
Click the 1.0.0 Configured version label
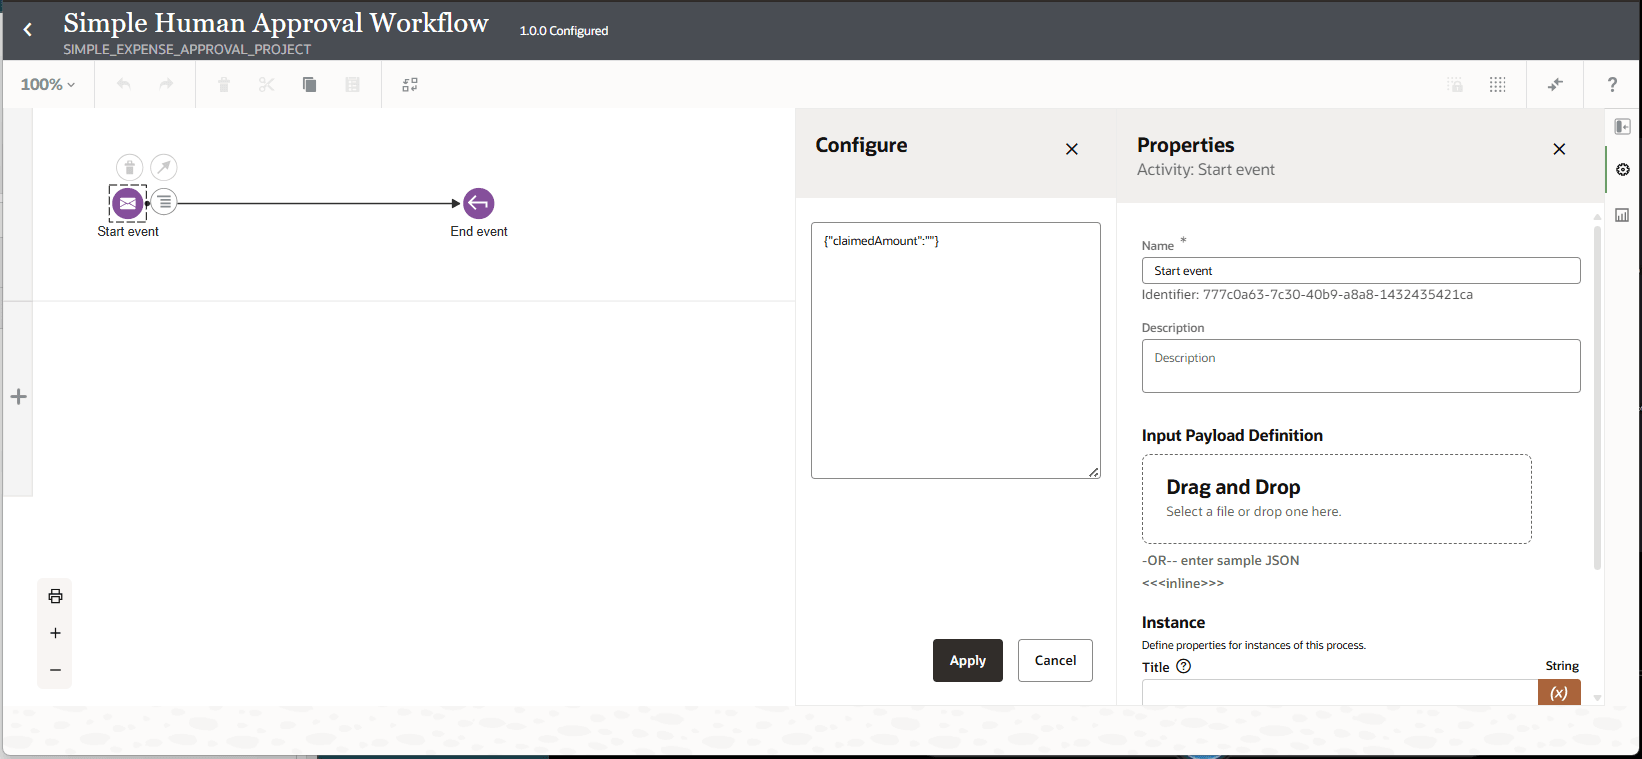564,31
